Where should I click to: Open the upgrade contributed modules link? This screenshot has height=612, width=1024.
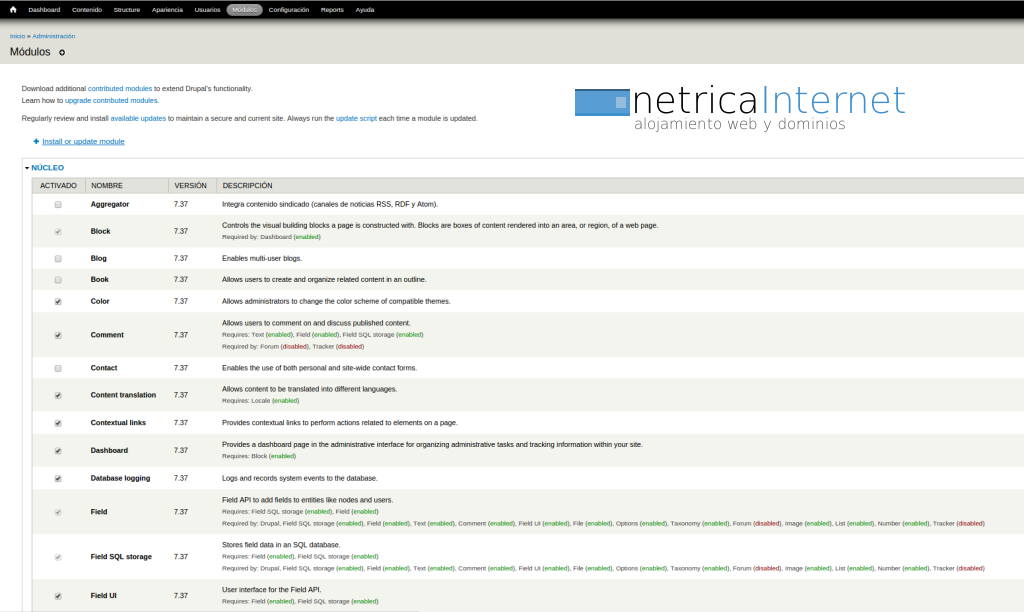coord(111,100)
